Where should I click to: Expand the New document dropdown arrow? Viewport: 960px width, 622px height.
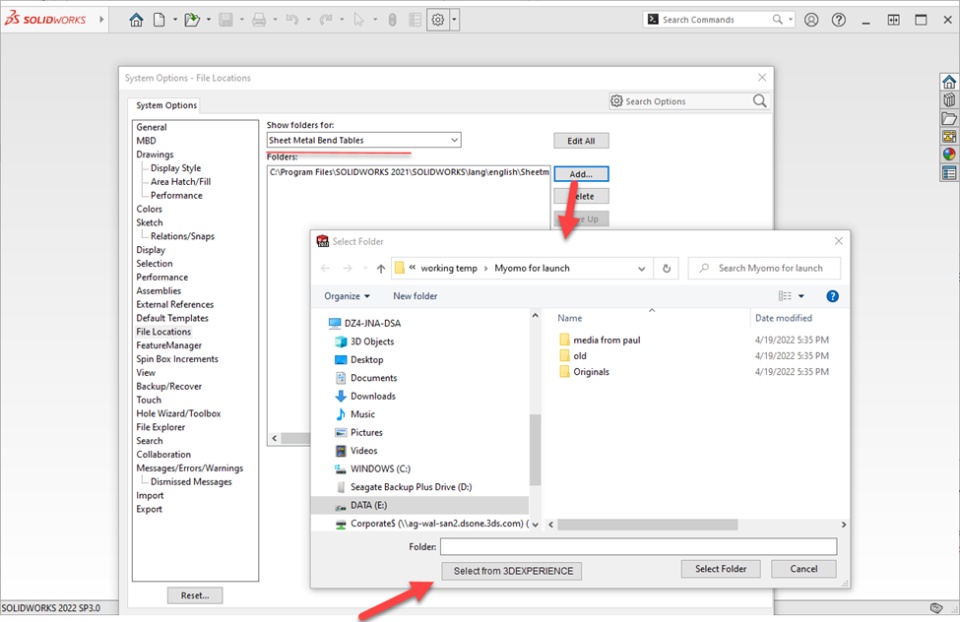[x=175, y=20]
